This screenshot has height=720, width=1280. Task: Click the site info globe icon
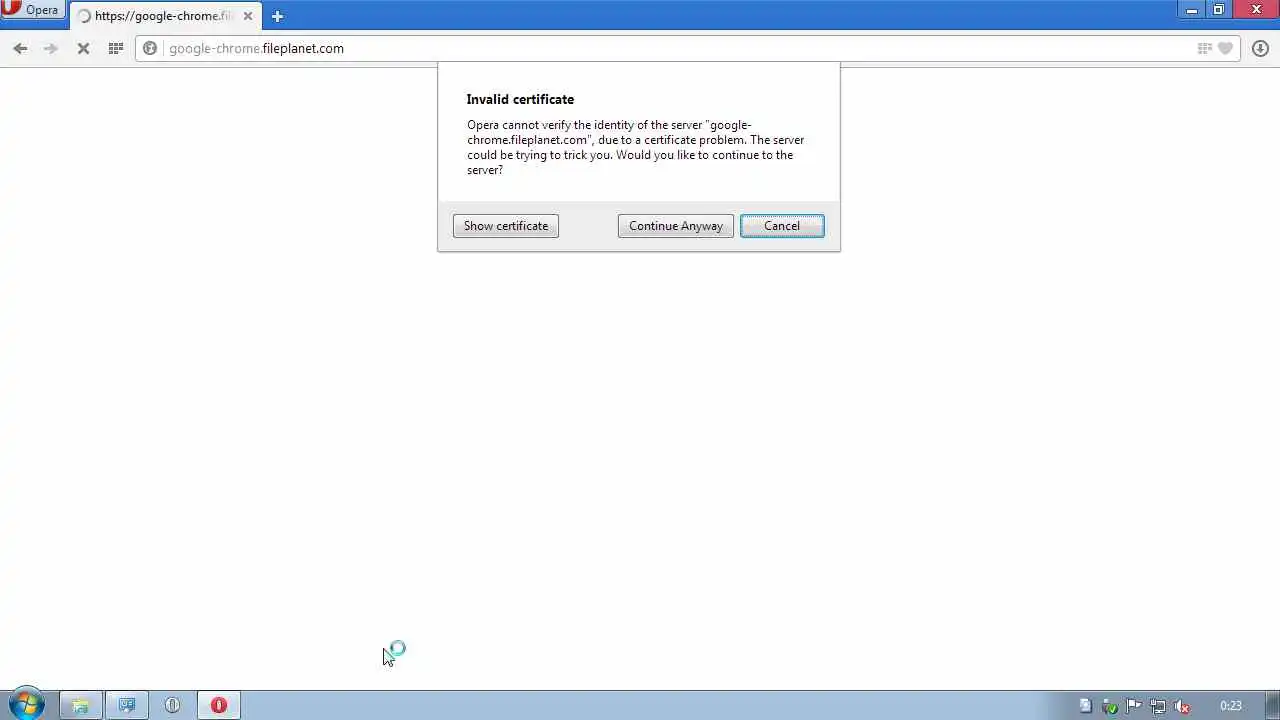[x=150, y=48]
